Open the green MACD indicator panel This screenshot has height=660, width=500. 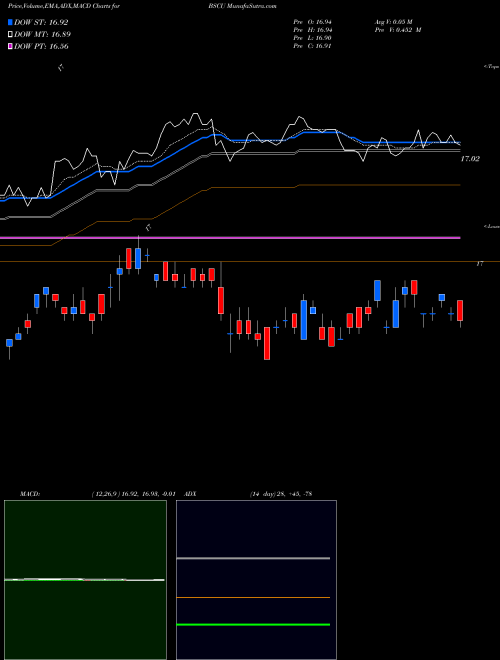85,580
